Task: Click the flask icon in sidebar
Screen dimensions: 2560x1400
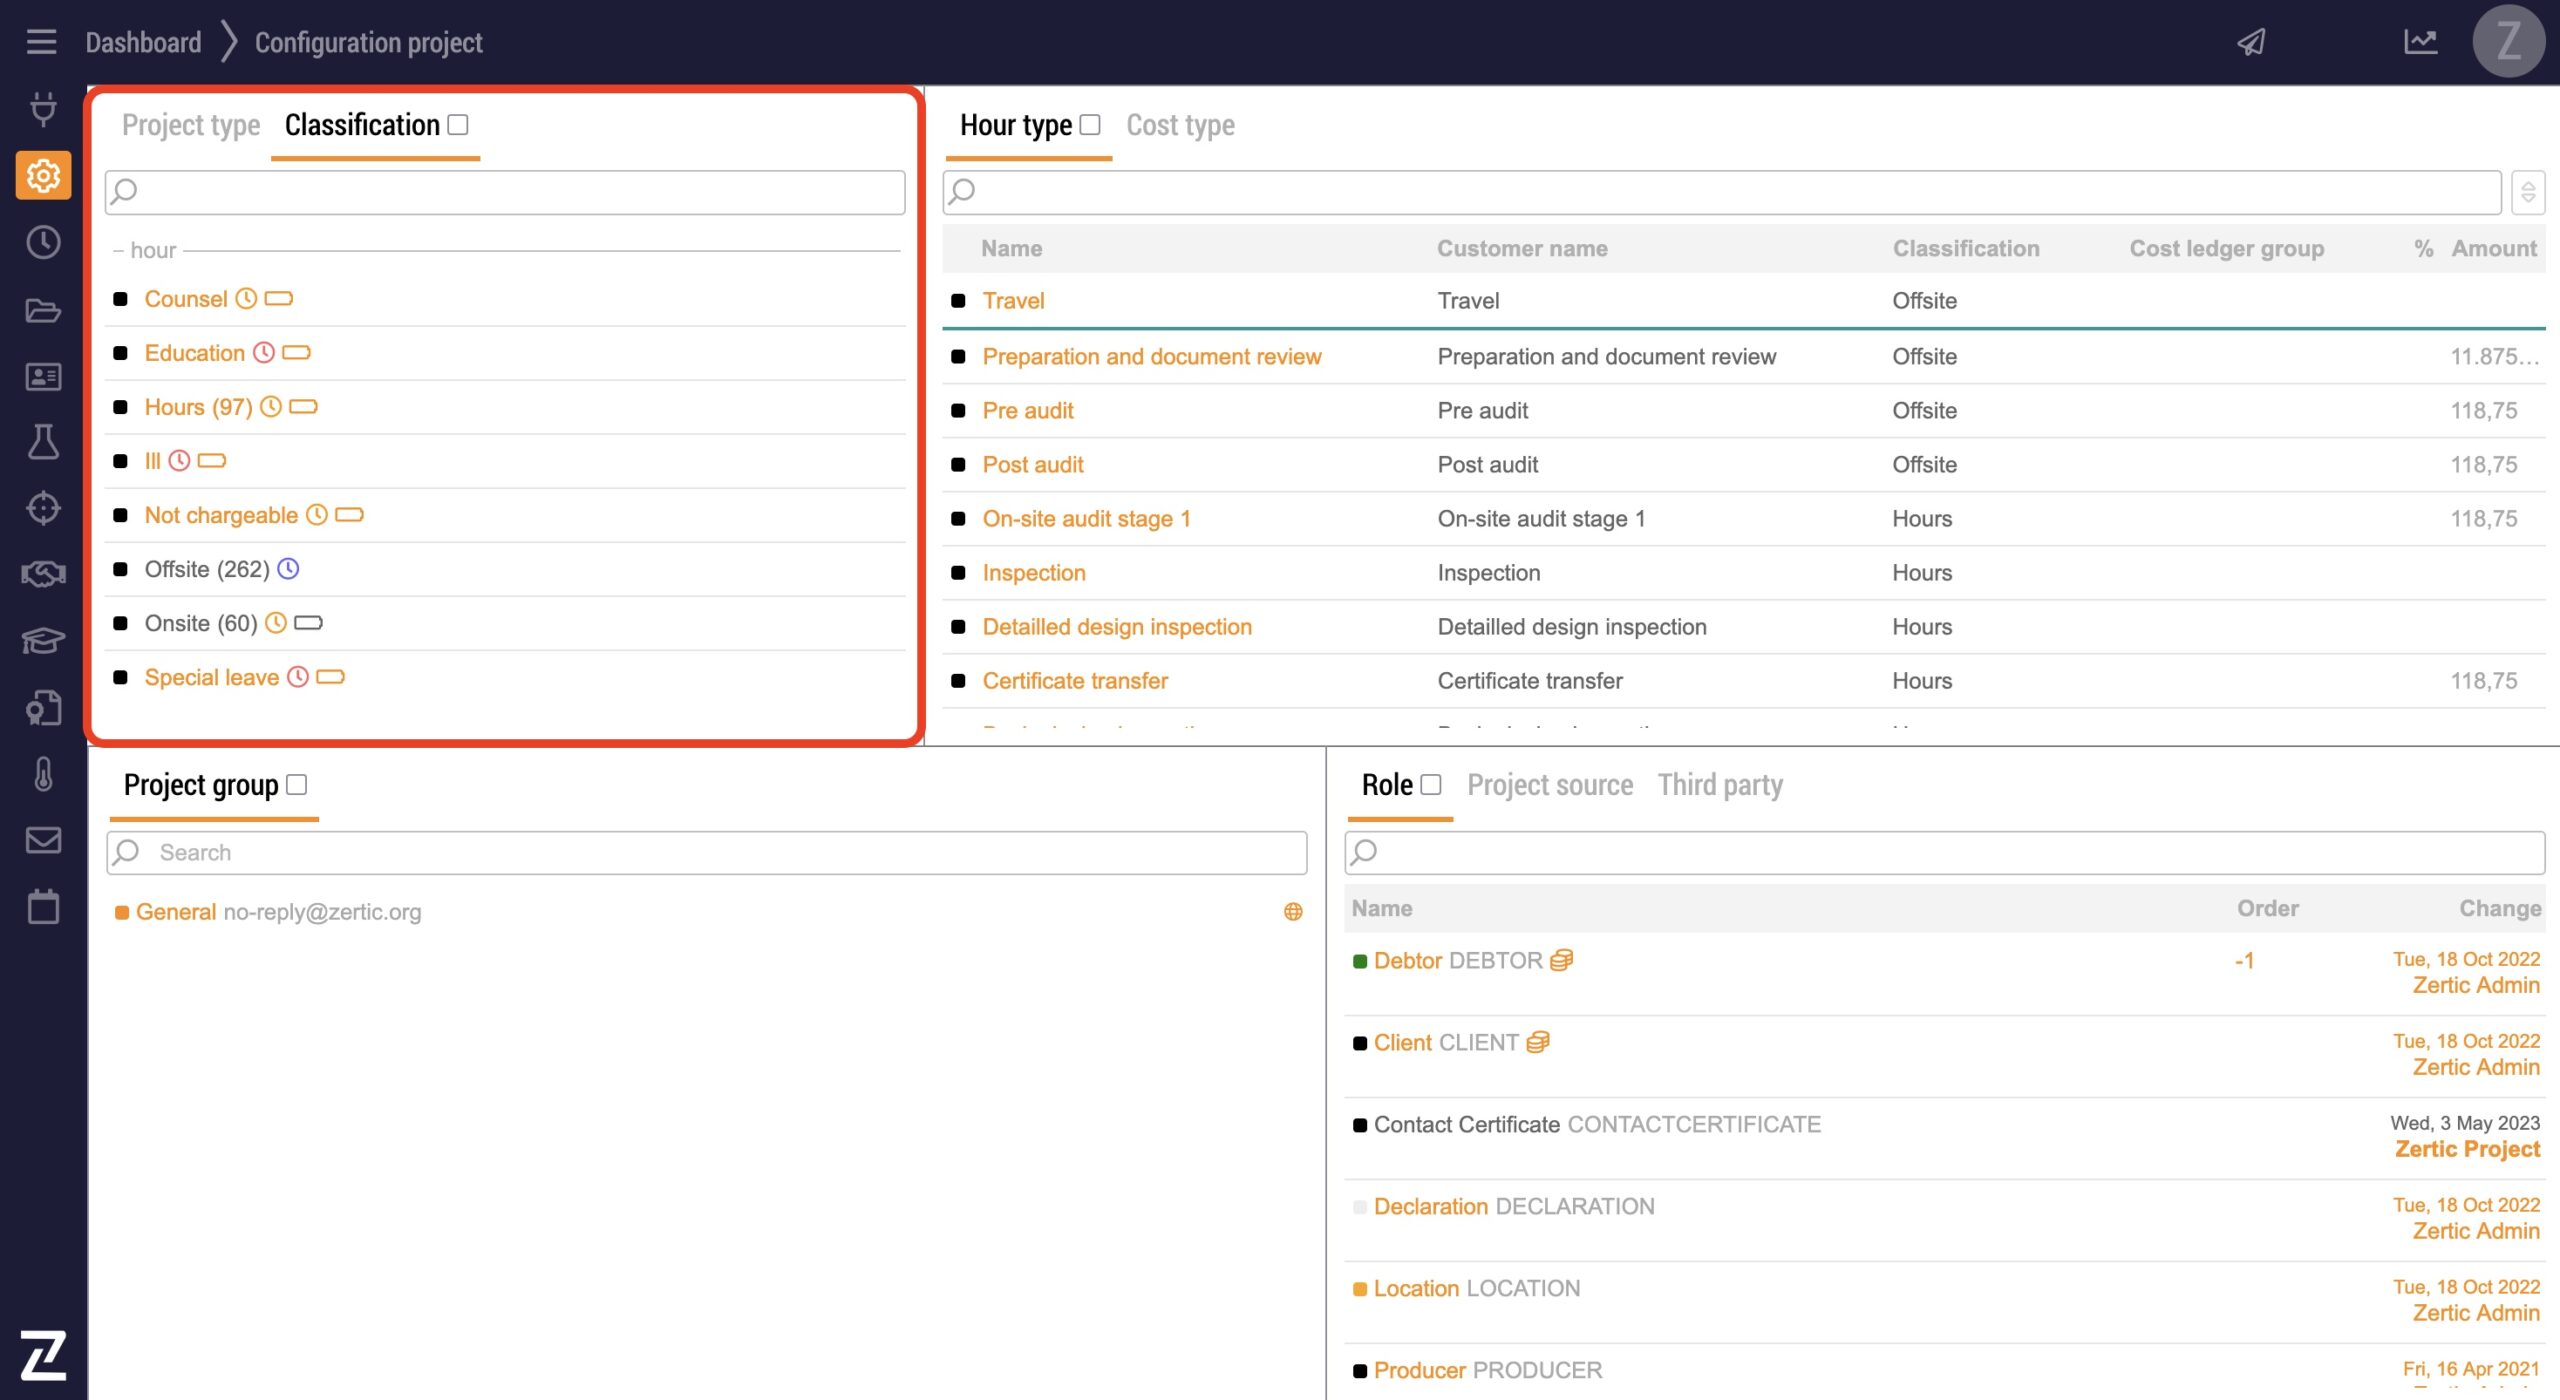Action: (x=43, y=441)
